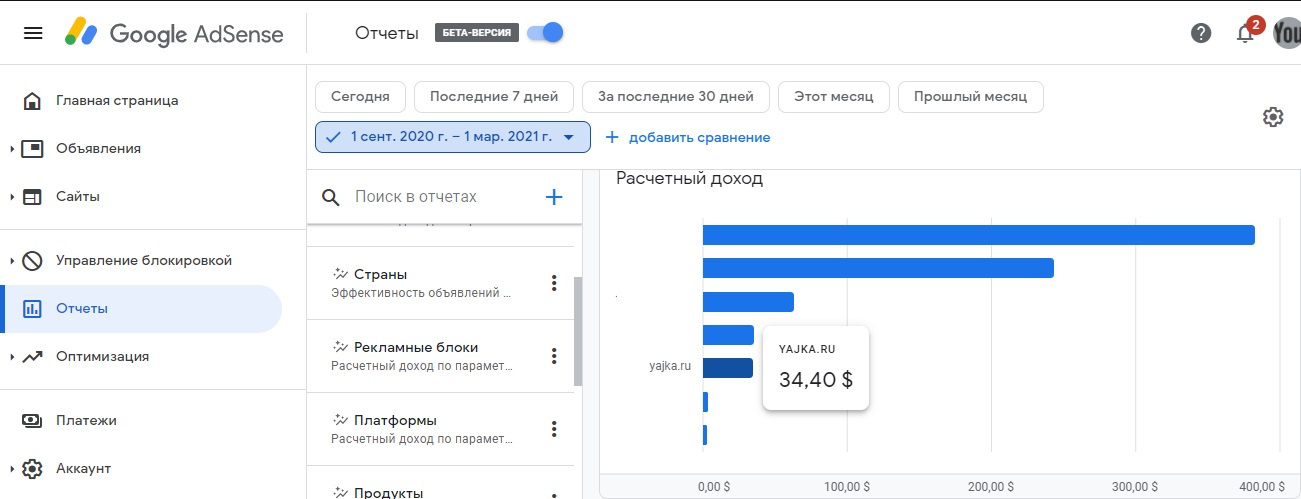Open the date range dropdown
Image resolution: width=1301 pixels, height=499 pixels.
point(453,137)
